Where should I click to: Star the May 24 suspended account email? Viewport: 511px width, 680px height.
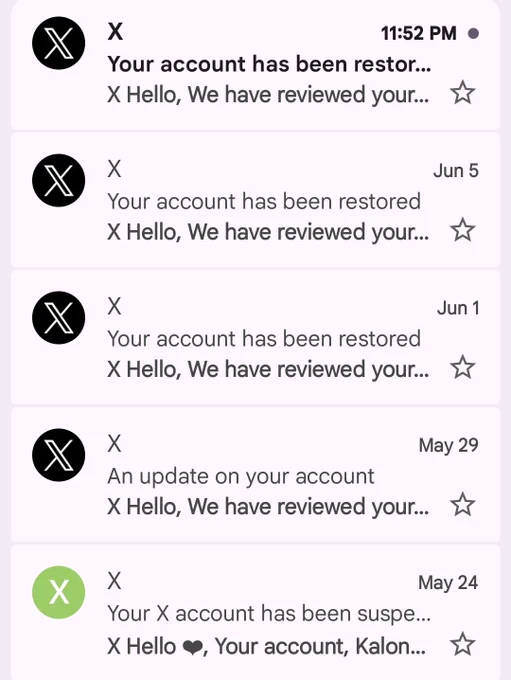tap(462, 644)
